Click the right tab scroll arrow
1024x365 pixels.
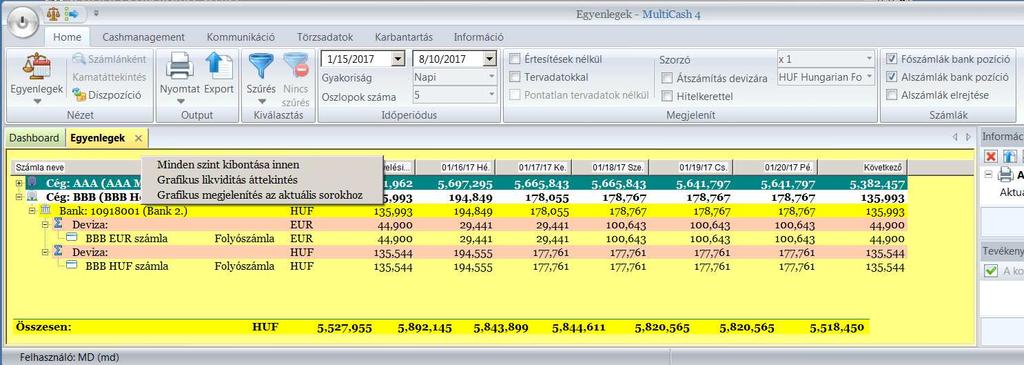(x=968, y=138)
